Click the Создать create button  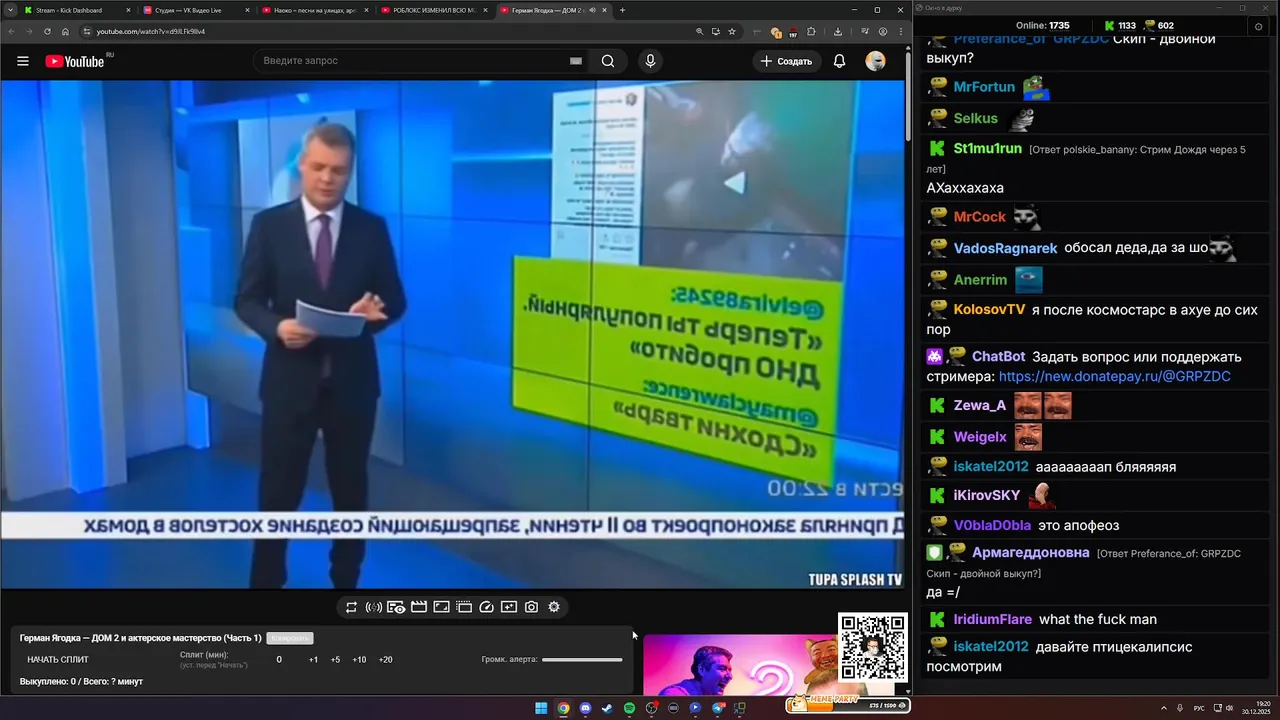pyautogui.click(x=787, y=61)
